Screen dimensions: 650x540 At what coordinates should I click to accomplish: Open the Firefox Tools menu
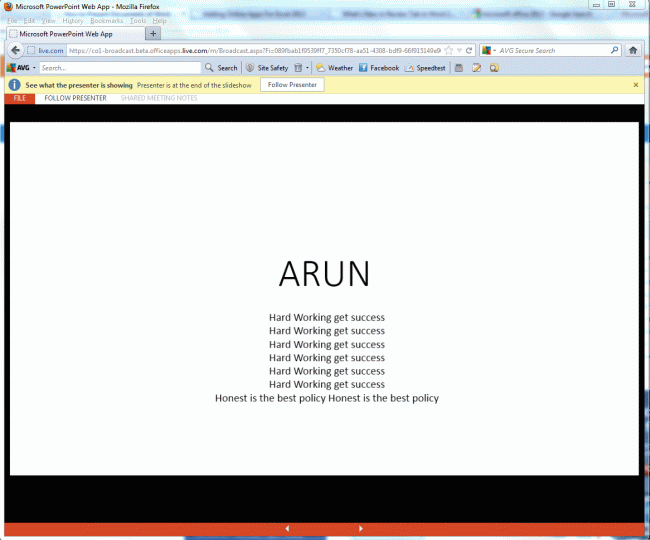(x=138, y=21)
